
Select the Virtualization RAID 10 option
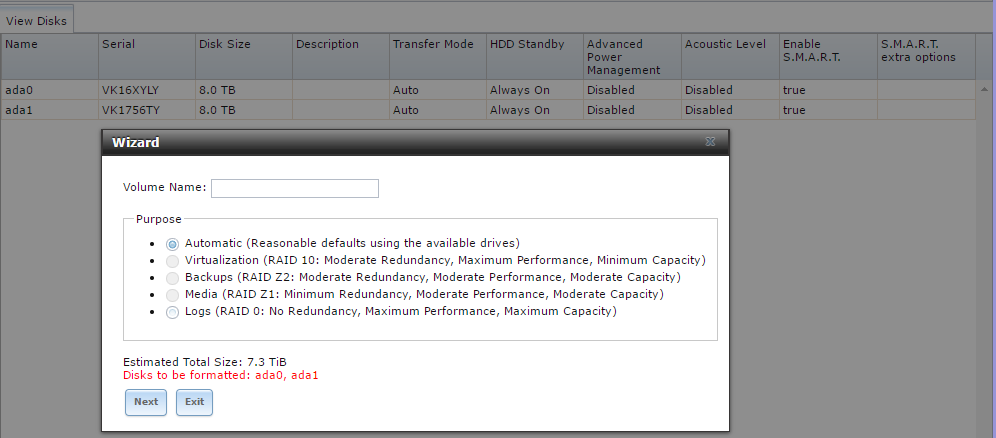click(172, 261)
